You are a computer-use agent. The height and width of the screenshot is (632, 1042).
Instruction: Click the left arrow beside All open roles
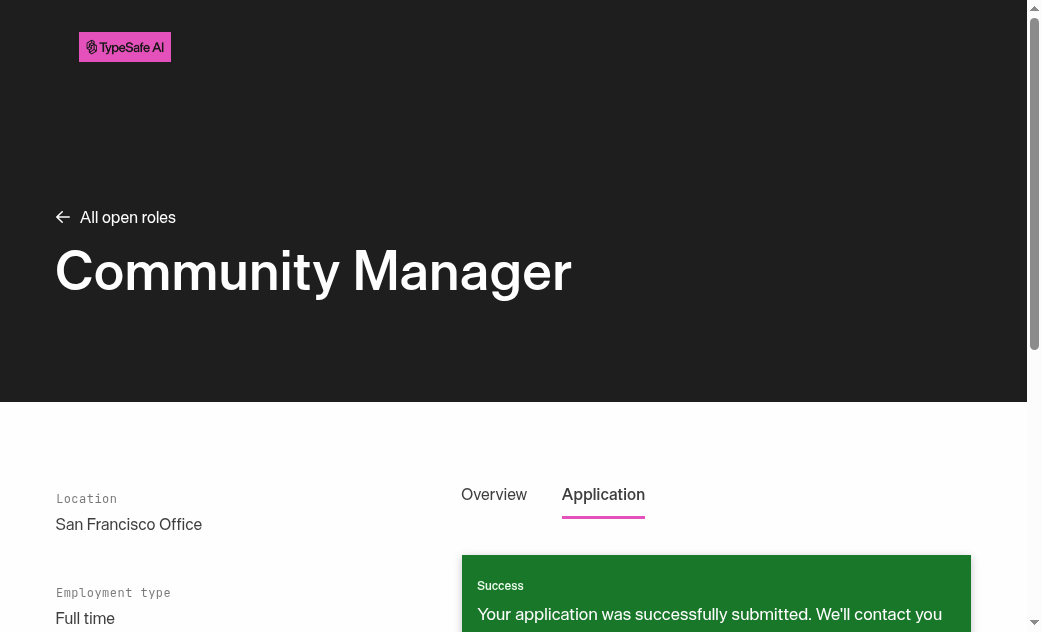coord(62,217)
